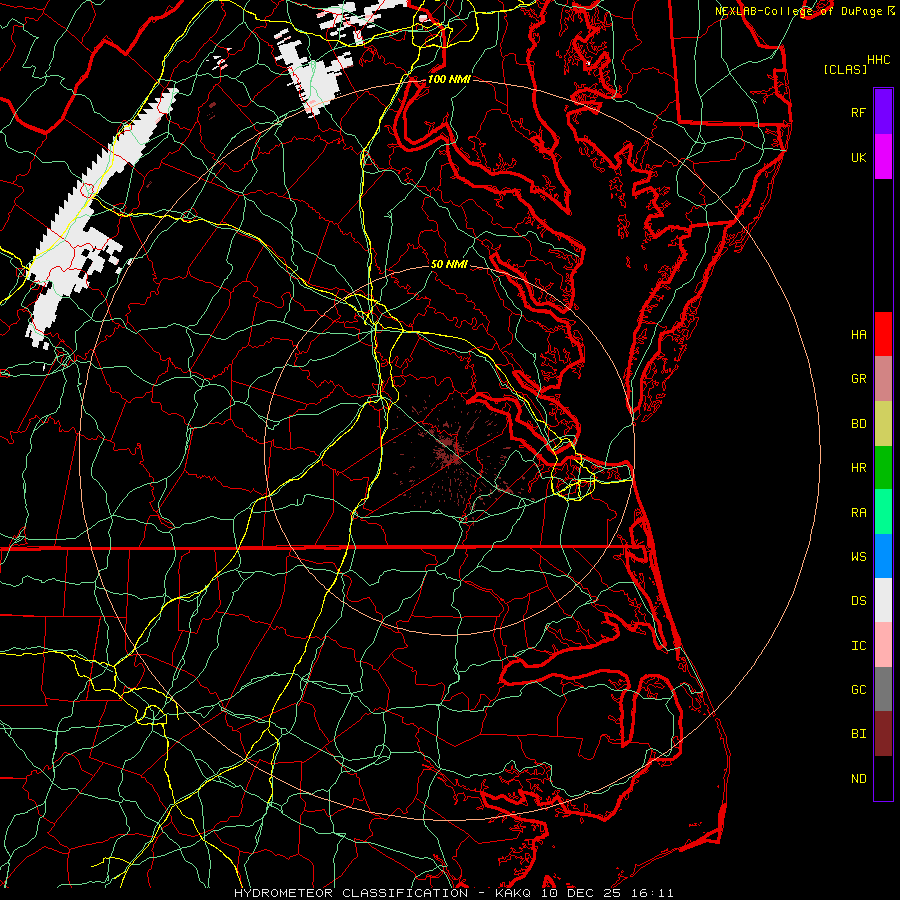Click the Hydrometeor Classification KAKQ caption
The width and height of the screenshot is (900, 900).
453,893
